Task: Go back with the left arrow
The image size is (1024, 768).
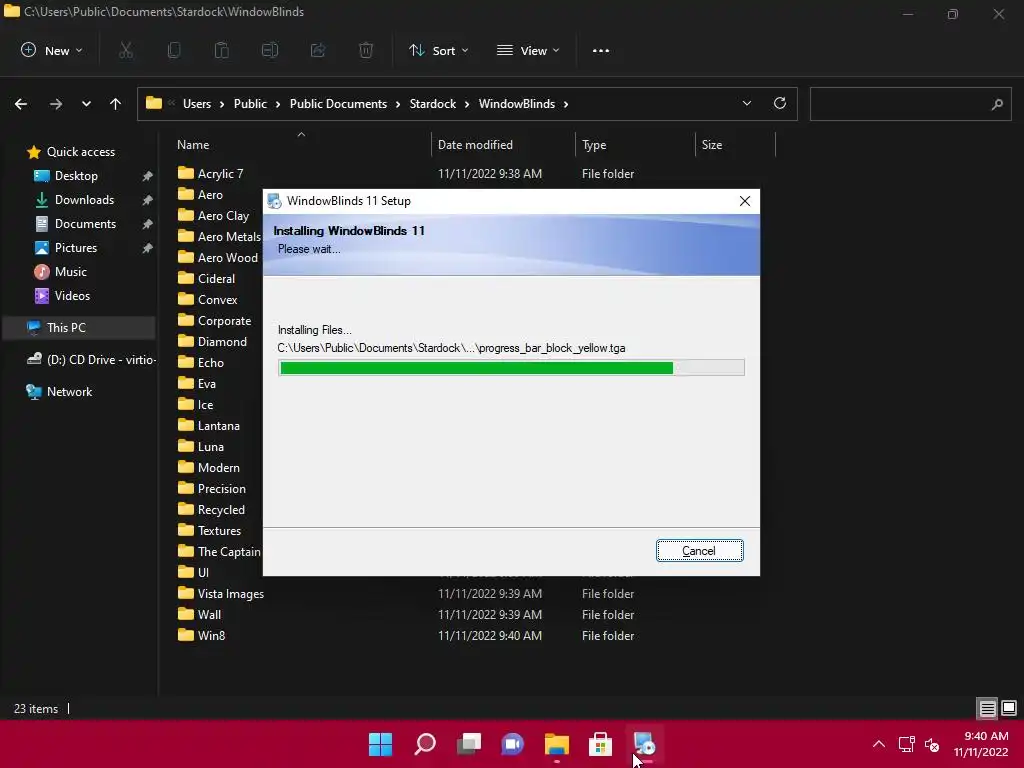Action: point(21,104)
